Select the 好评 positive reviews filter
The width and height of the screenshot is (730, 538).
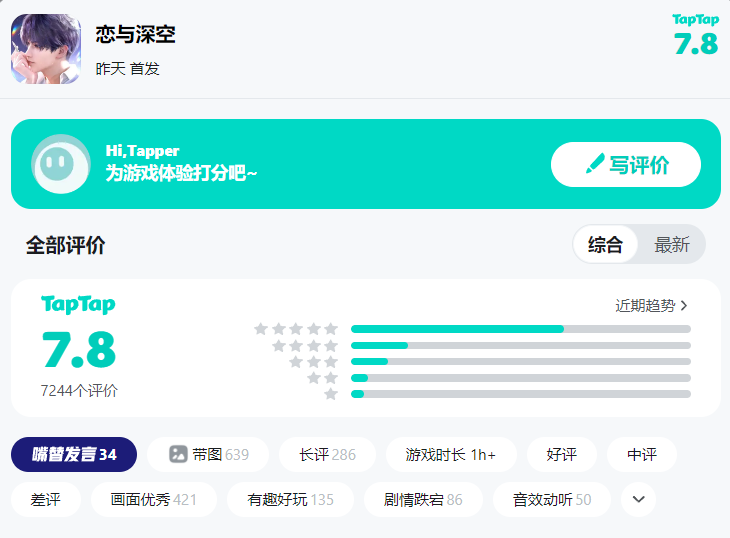[562, 454]
